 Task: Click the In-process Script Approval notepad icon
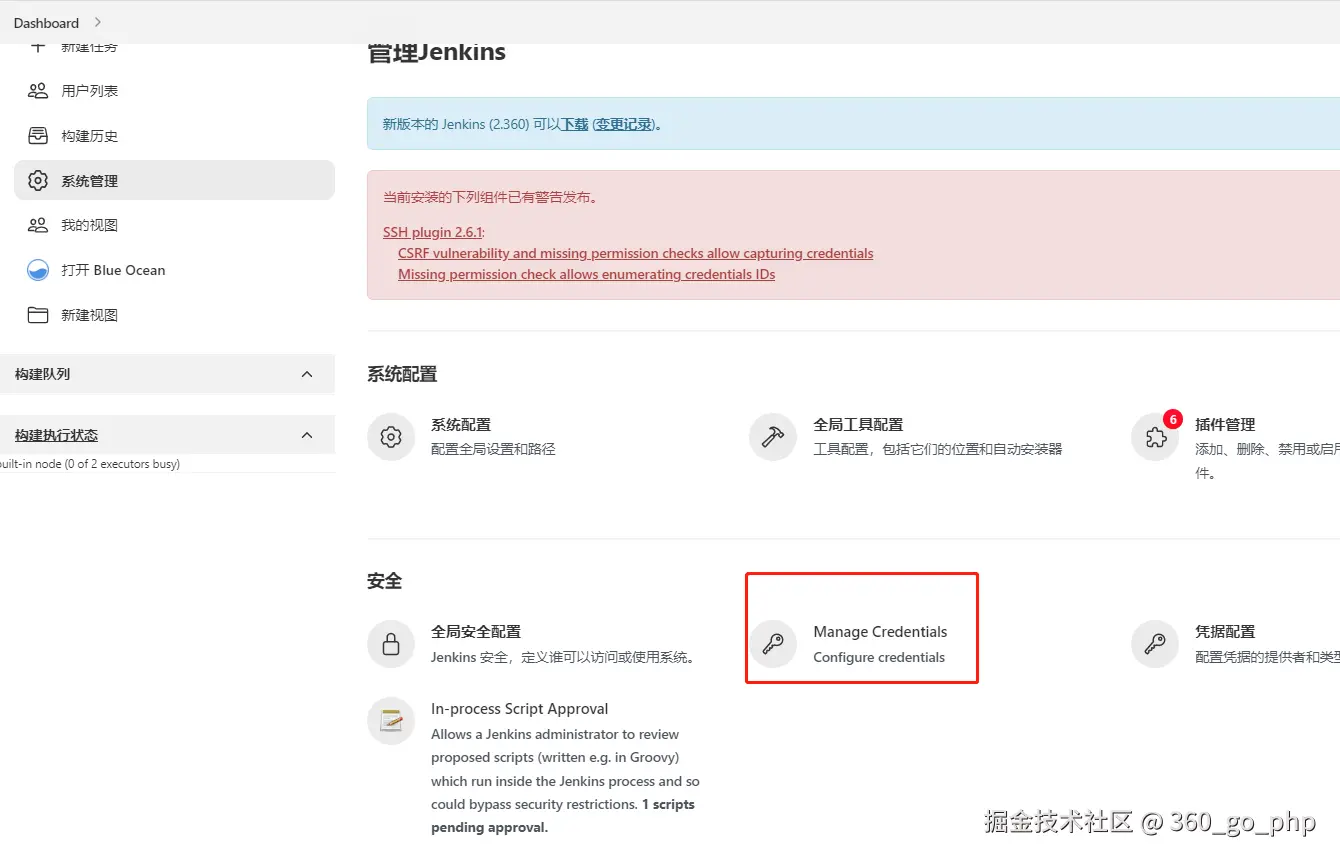tap(391, 721)
